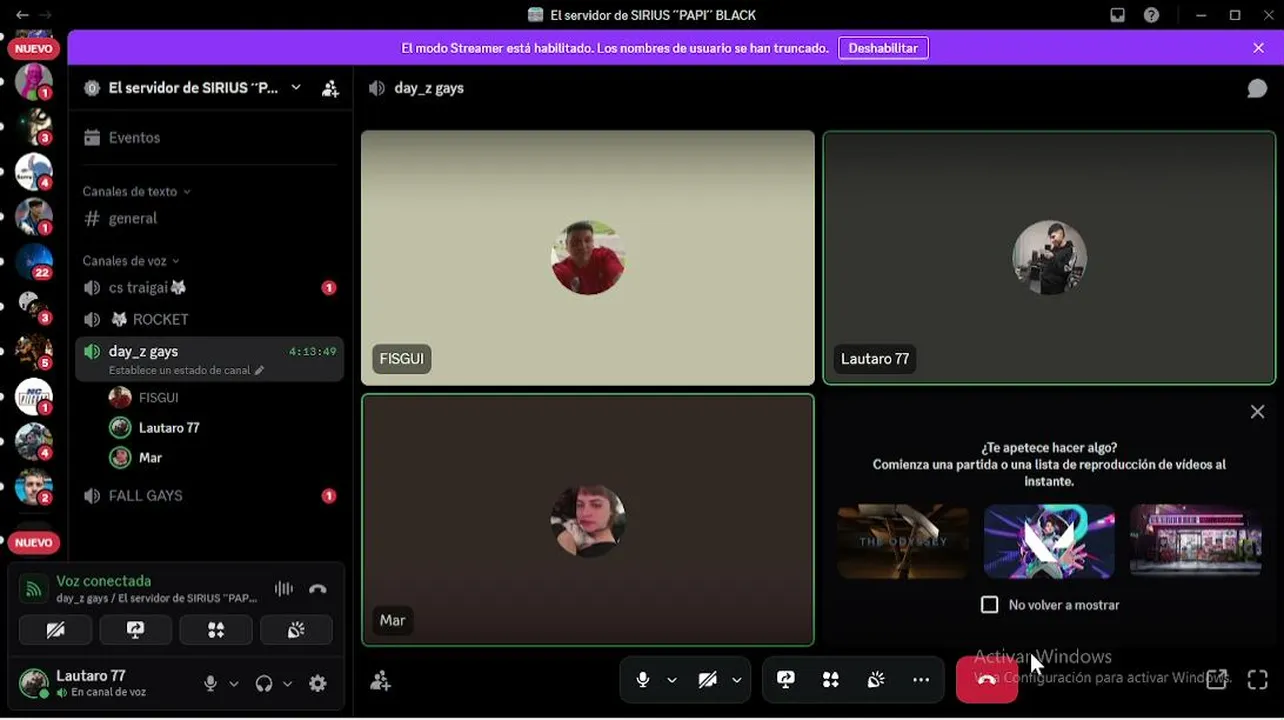Toggle camera in bottom call bar
Viewport: 1284px width, 720px height.
tap(708, 680)
